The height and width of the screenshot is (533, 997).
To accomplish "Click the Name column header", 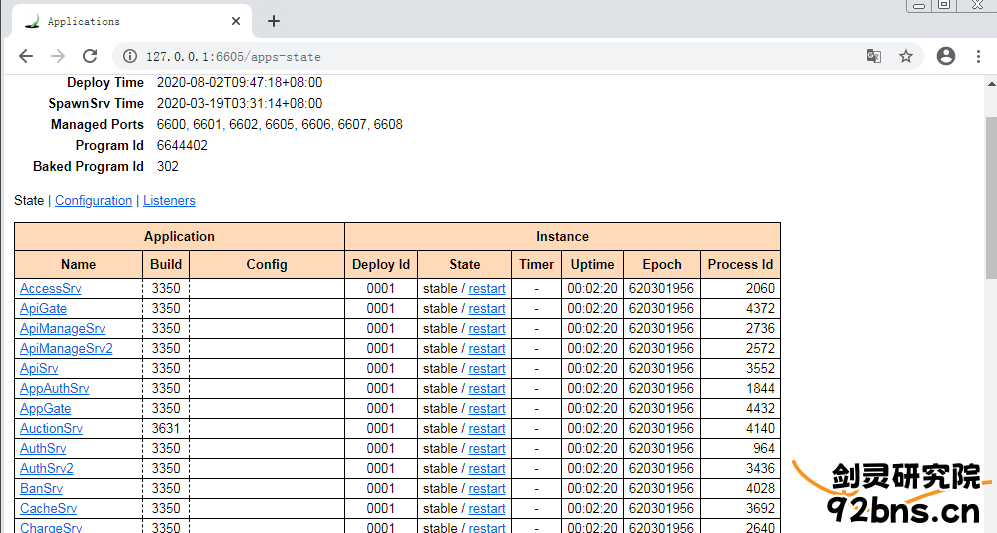I will tap(78, 265).
